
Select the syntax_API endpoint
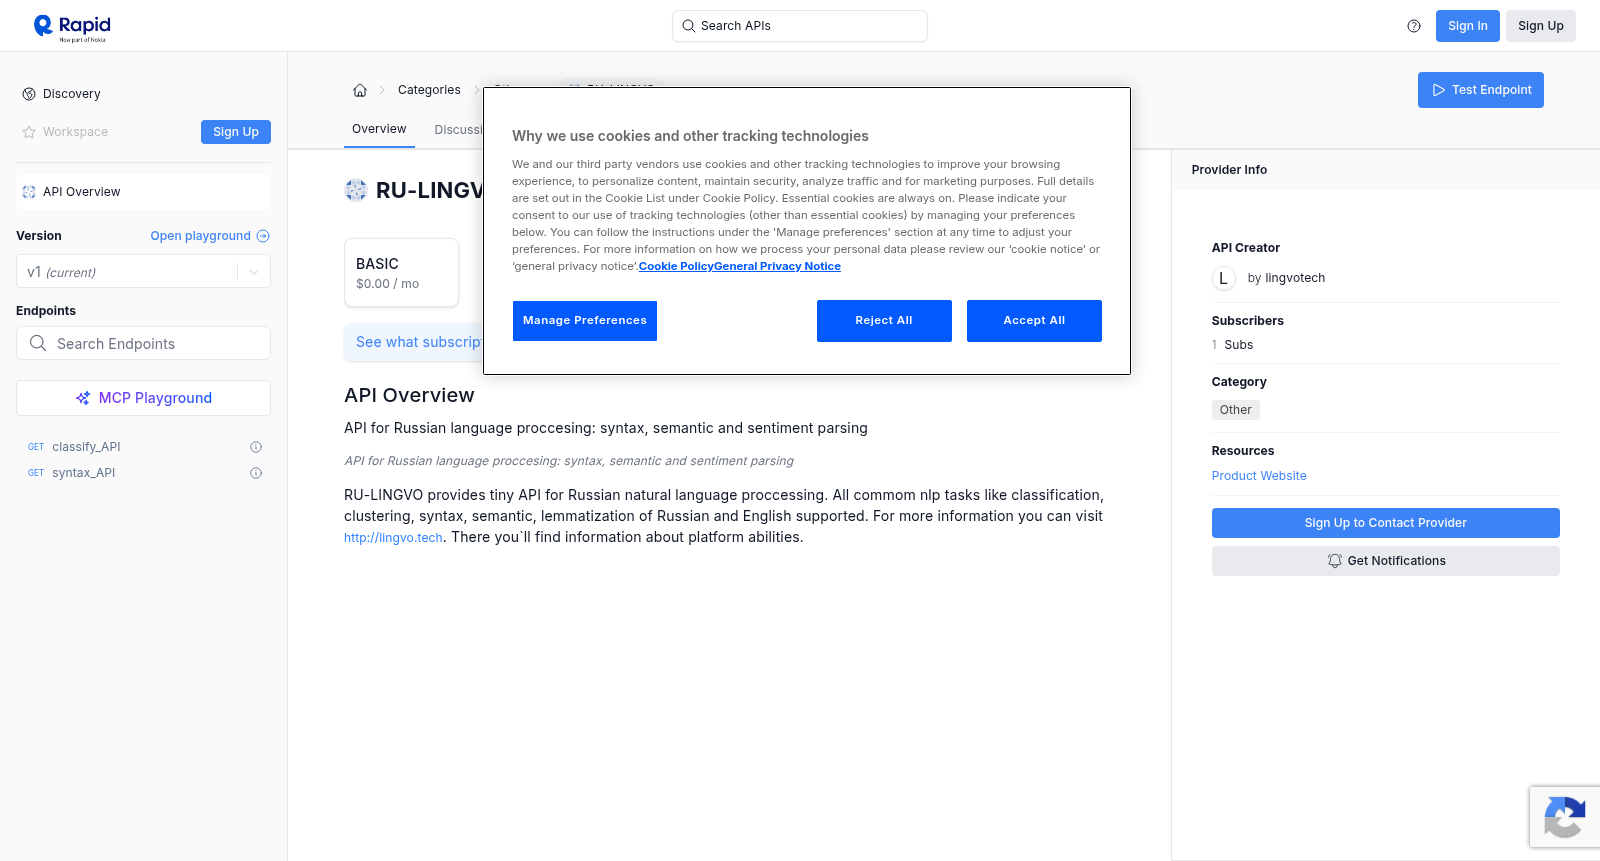click(x=83, y=473)
